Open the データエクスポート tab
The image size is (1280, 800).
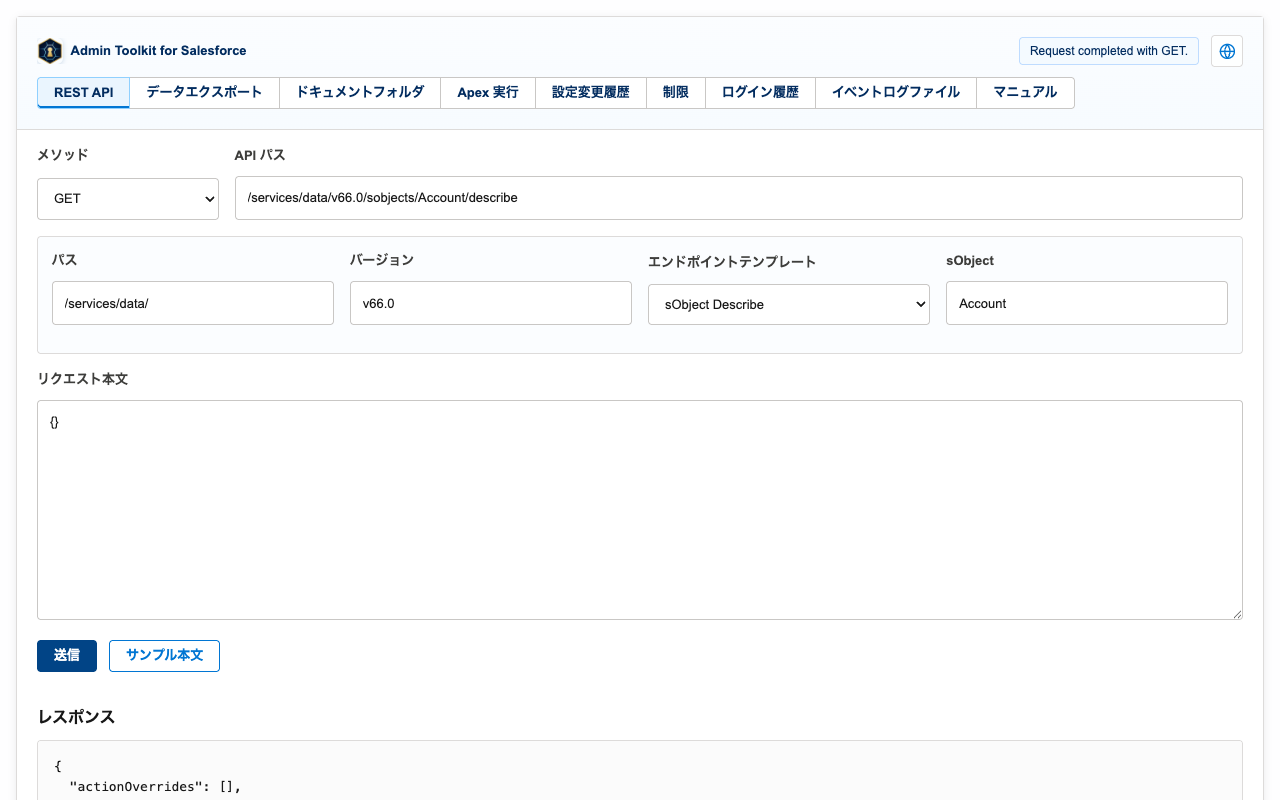tap(204, 92)
